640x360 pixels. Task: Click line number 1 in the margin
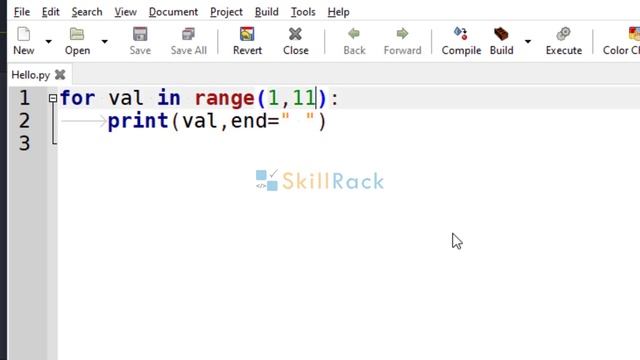(24, 98)
